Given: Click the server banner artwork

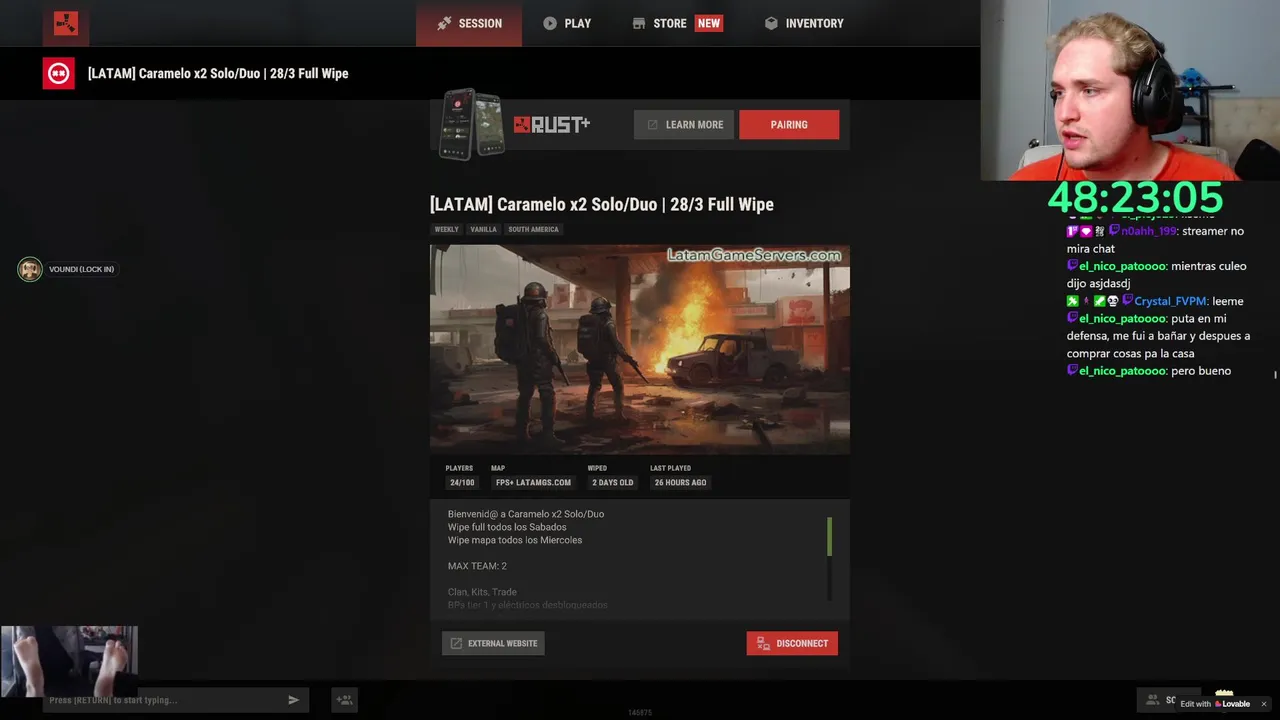Looking at the screenshot, I should [x=640, y=349].
